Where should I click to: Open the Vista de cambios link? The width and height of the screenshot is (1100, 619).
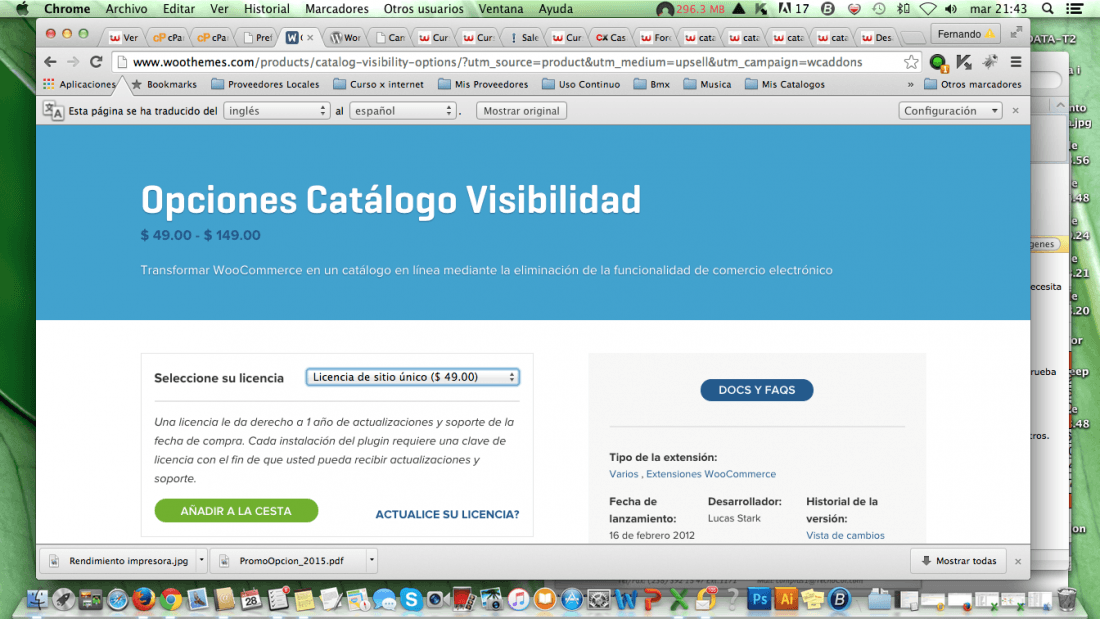845,535
